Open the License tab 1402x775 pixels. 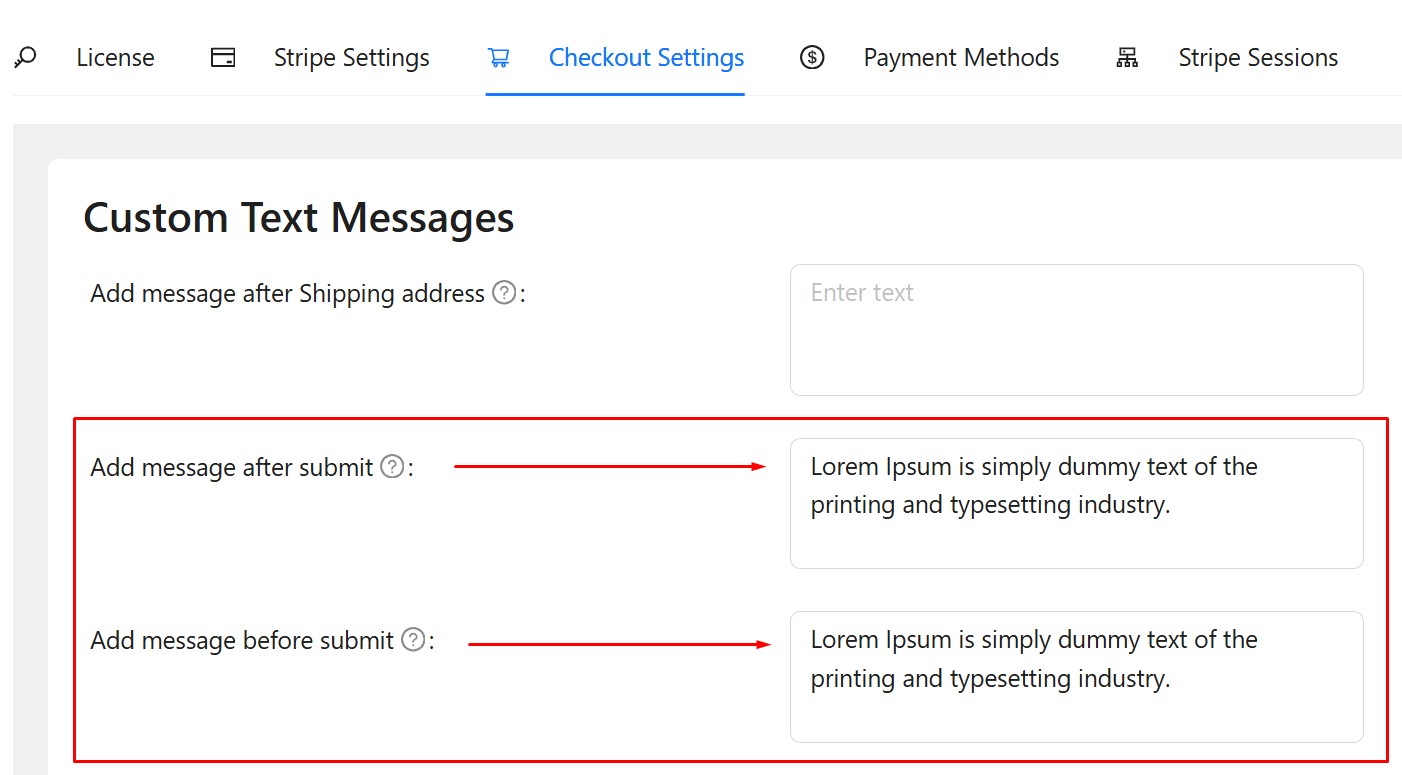(115, 58)
